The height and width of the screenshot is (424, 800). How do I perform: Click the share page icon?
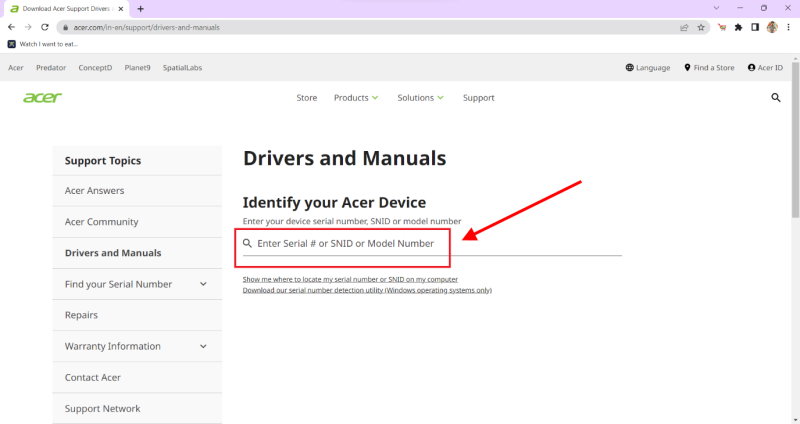684,28
